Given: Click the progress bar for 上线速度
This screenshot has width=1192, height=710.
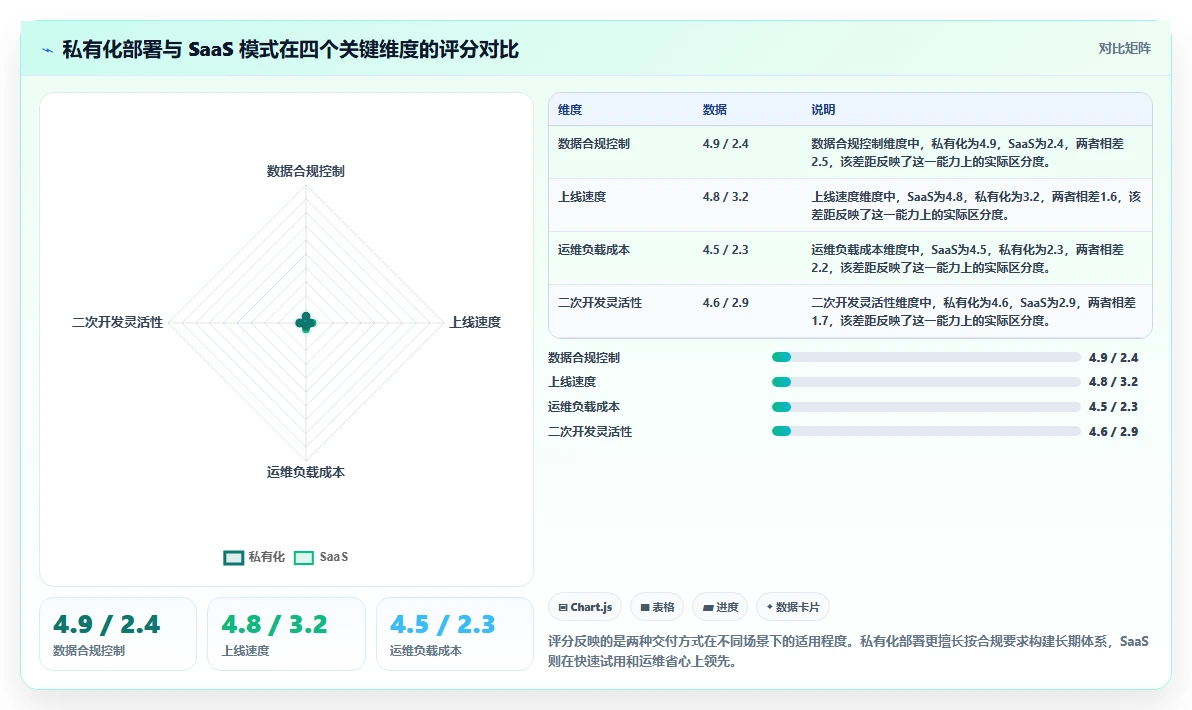Looking at the screenshot, I should (x=926, y=382).
